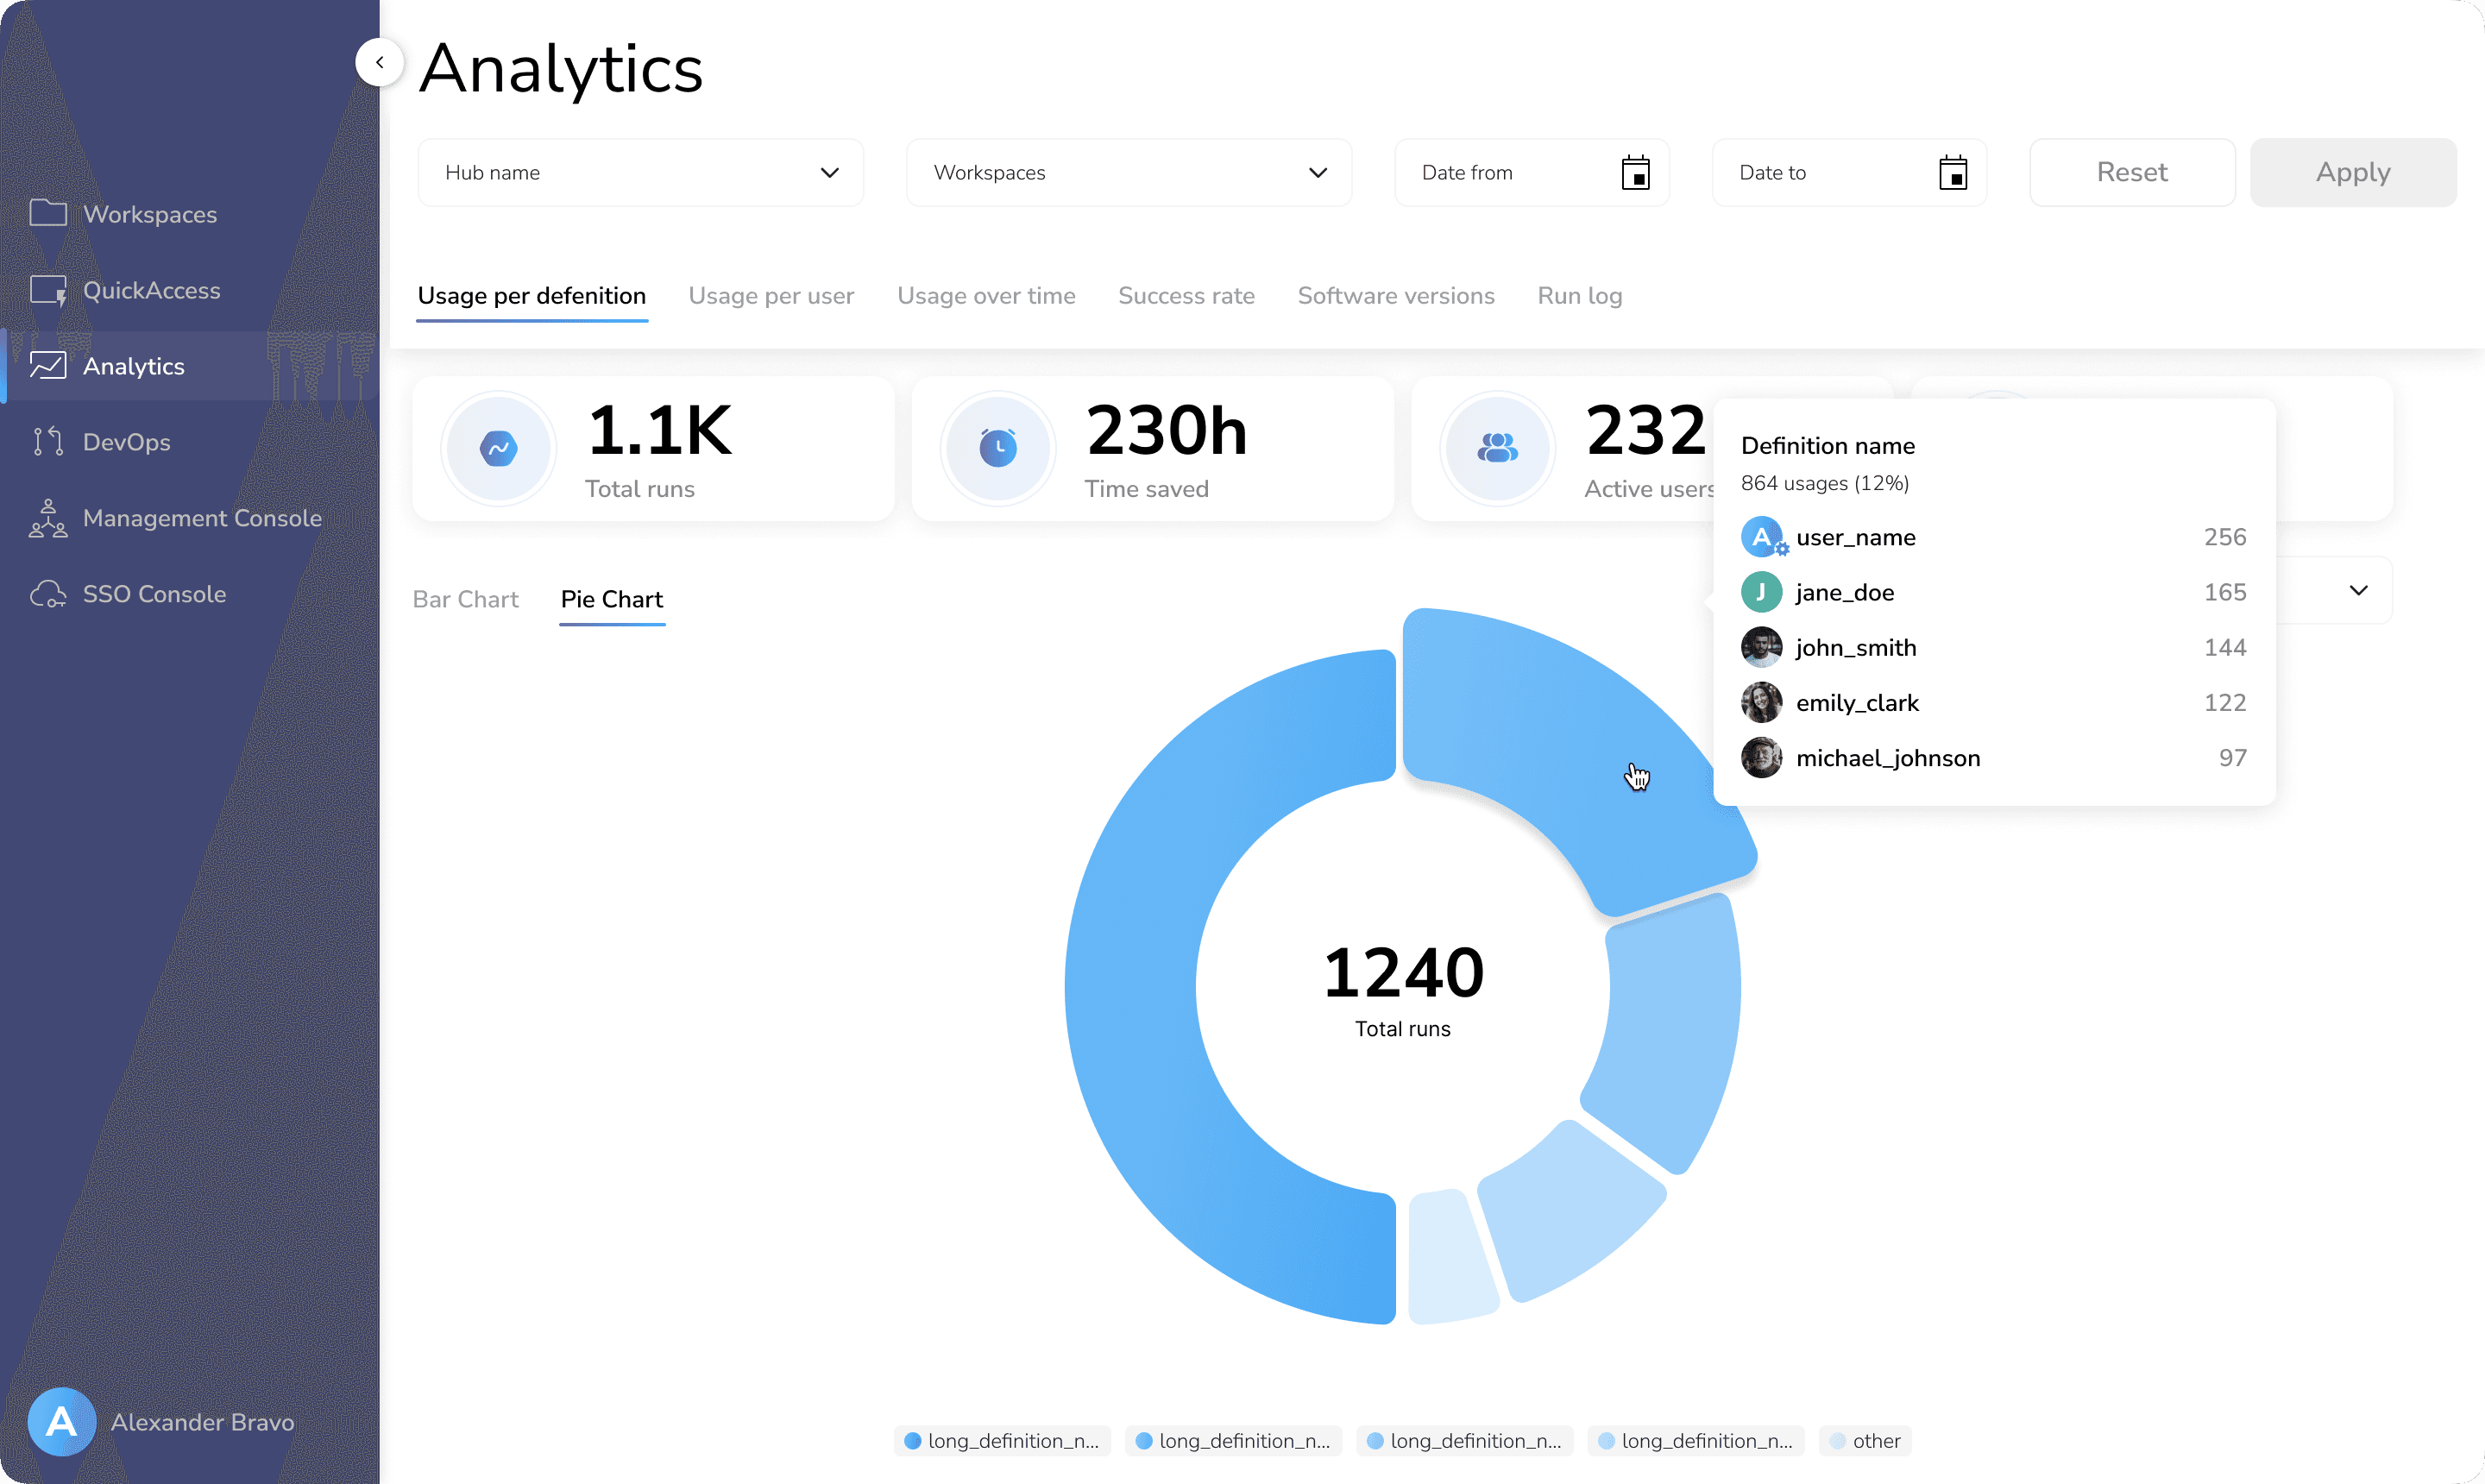Collapse the sidebar with the arrow button
2485x1484 pixels.
click(379, 62)
